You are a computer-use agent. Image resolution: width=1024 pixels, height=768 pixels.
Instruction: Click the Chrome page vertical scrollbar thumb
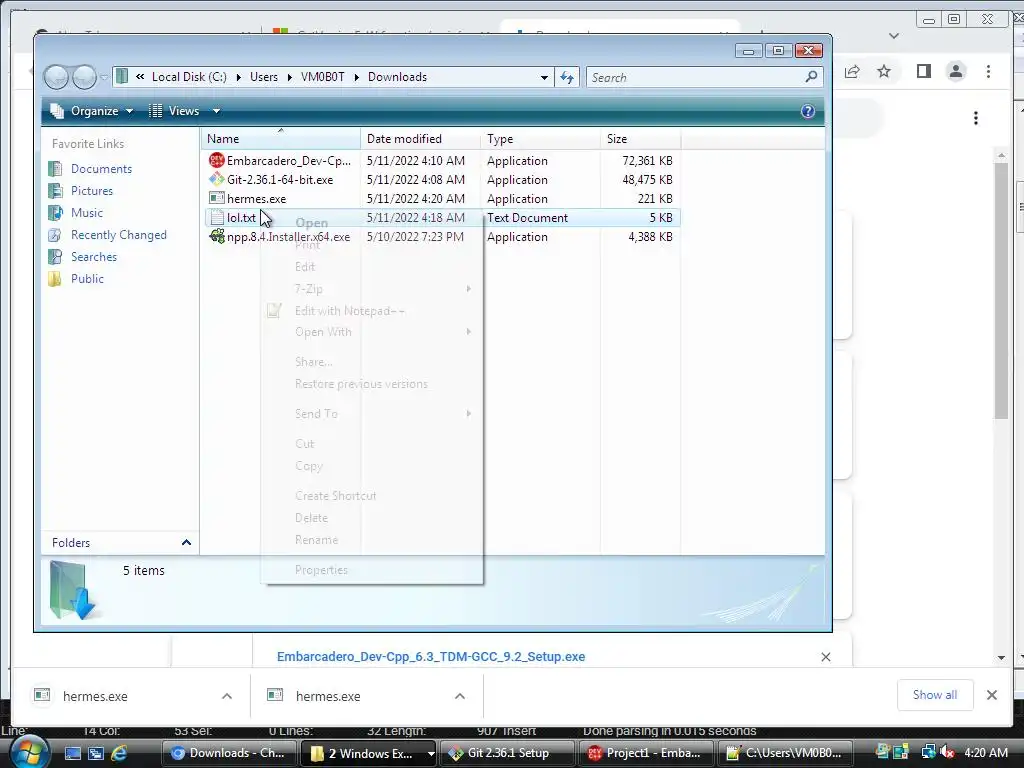(1001, 291)
